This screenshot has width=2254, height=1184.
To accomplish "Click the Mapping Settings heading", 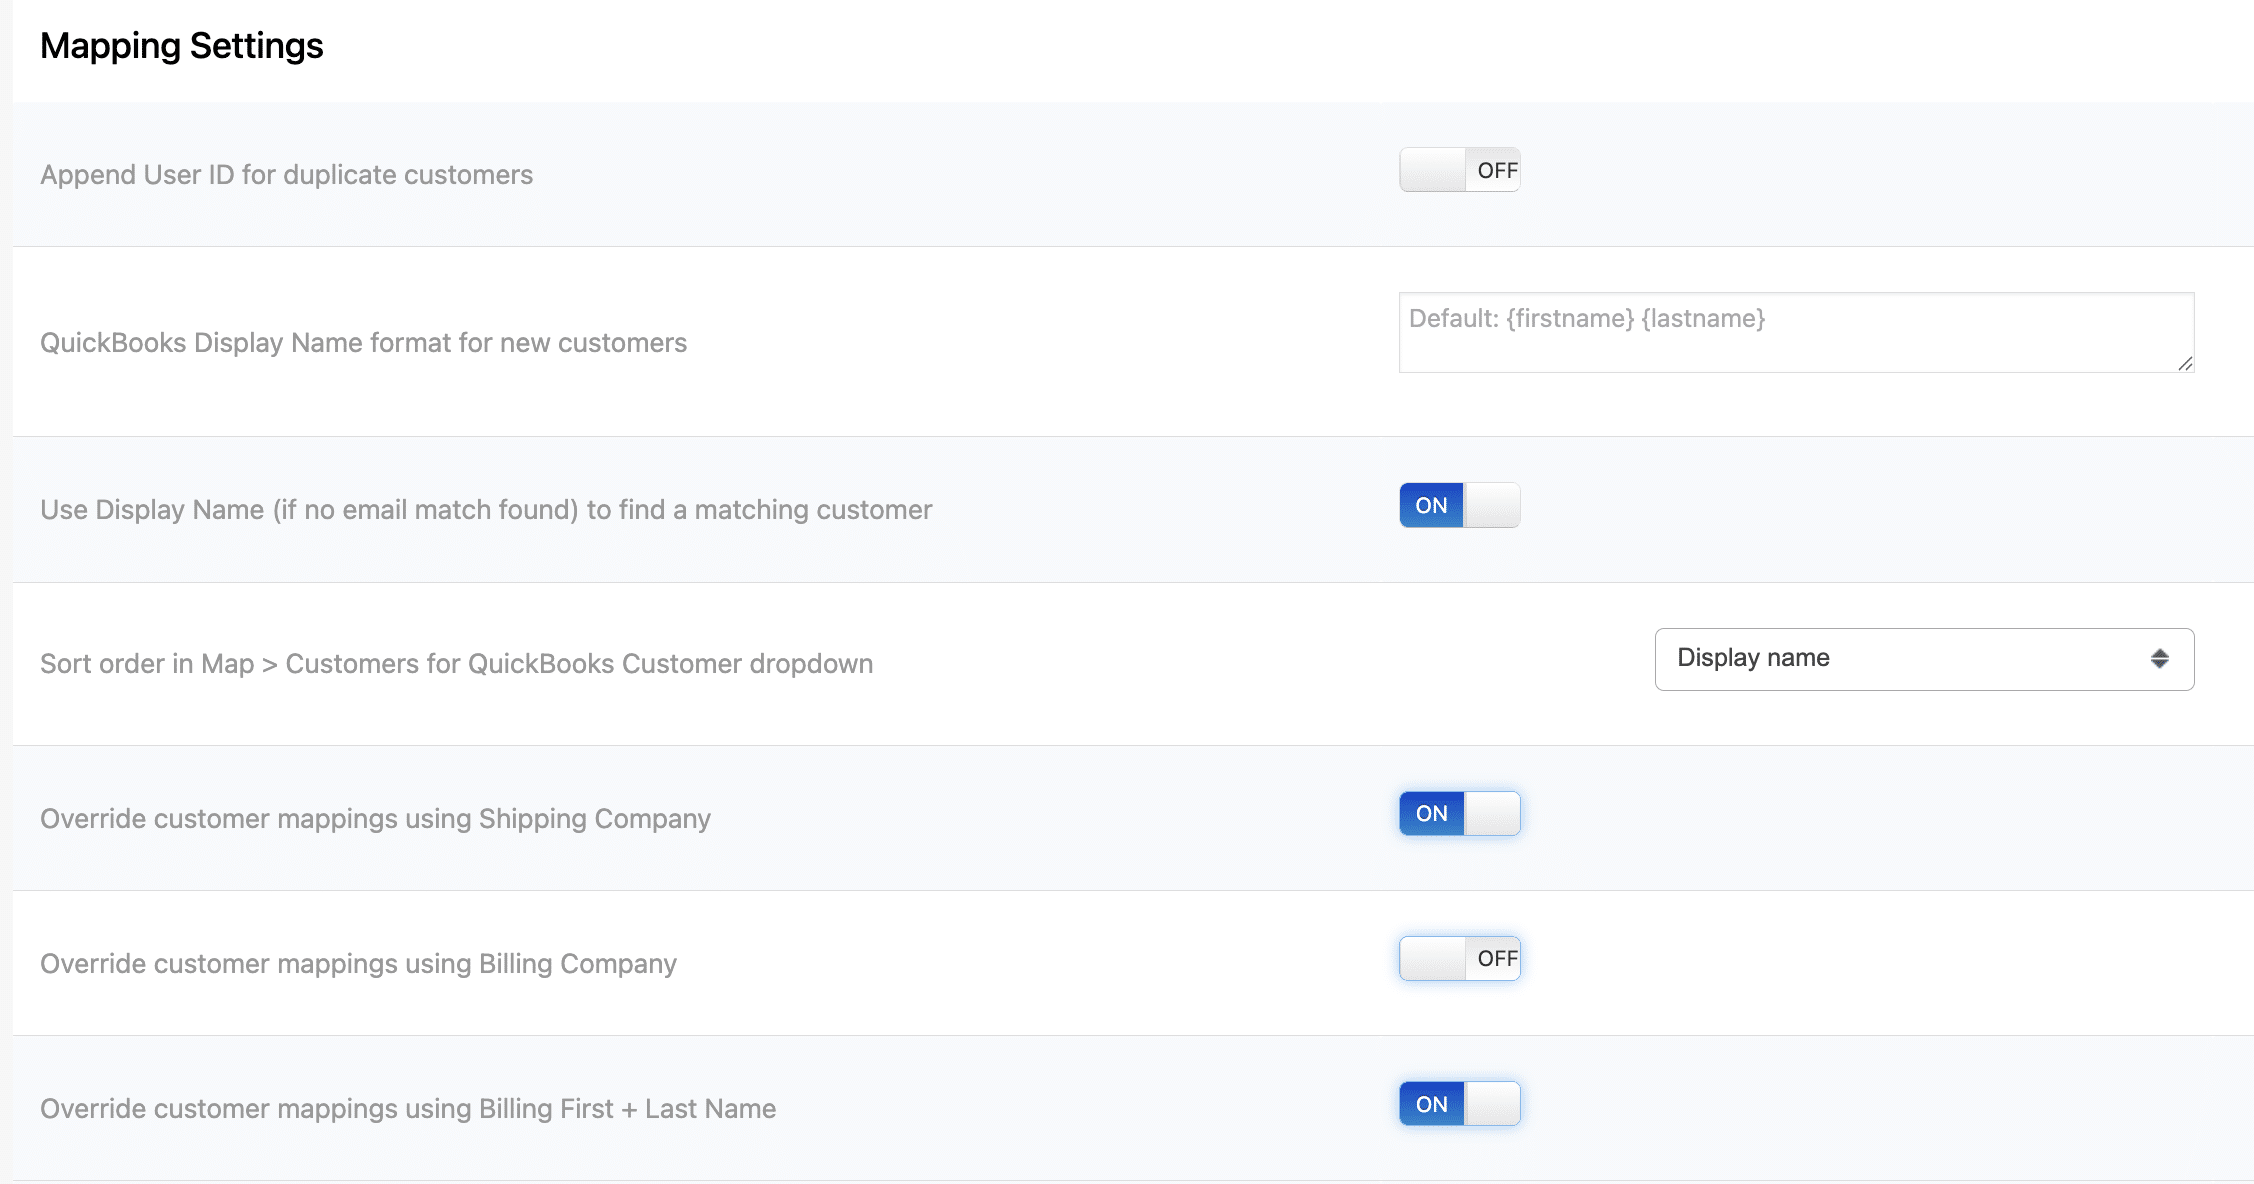I will tap(182, 44).
